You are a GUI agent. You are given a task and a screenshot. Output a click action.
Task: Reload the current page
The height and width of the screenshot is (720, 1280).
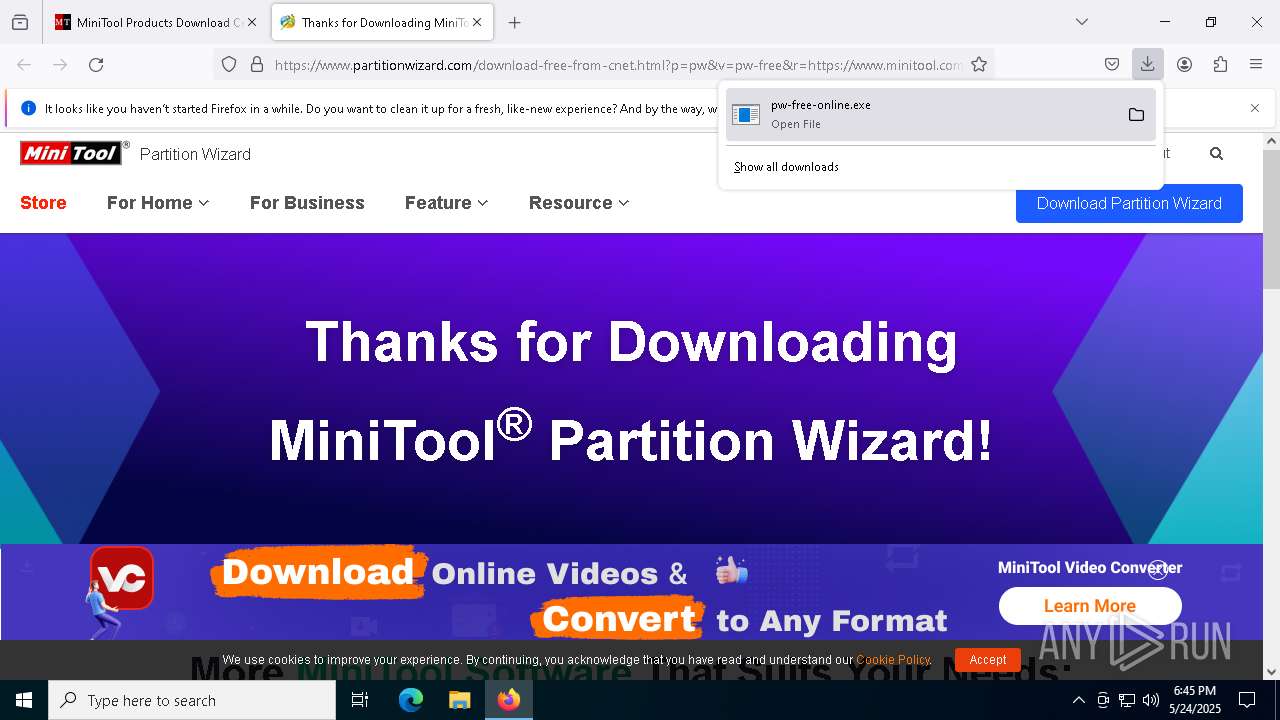pyautogui.click(x=96, y=65)
